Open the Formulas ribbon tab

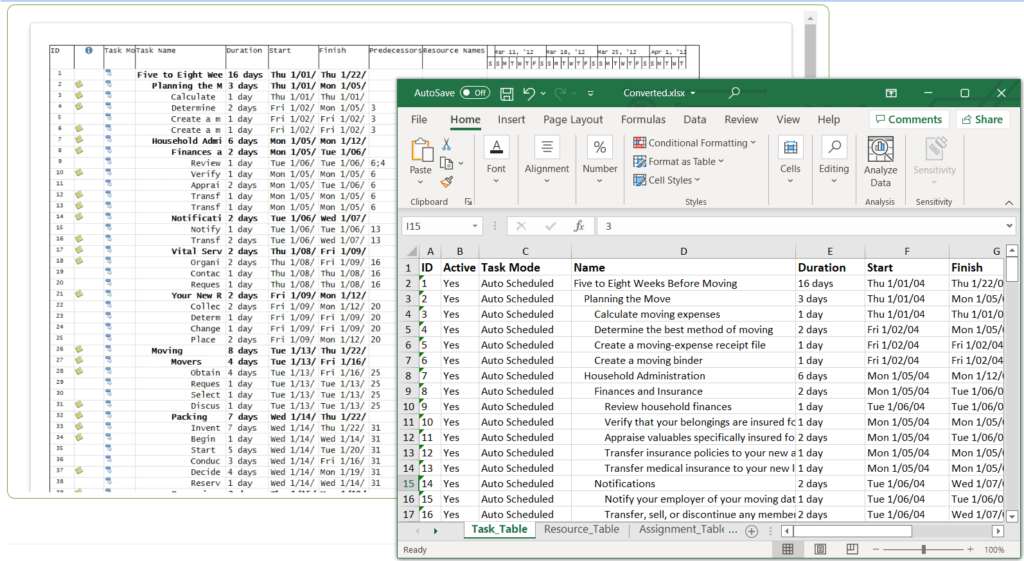pyautogui.click(x=643, y=119)
